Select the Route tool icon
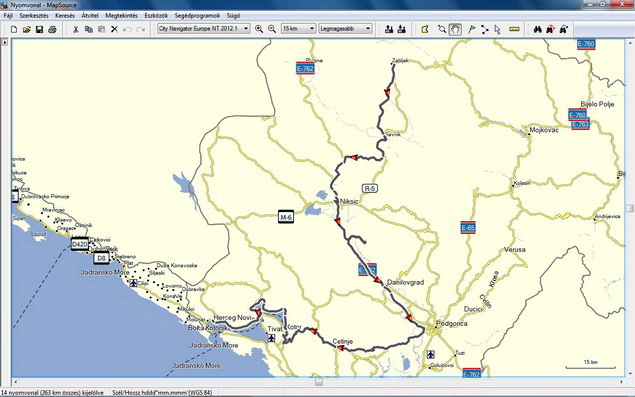The height and width of the screenshot is (397, 635). coord(485,29)
